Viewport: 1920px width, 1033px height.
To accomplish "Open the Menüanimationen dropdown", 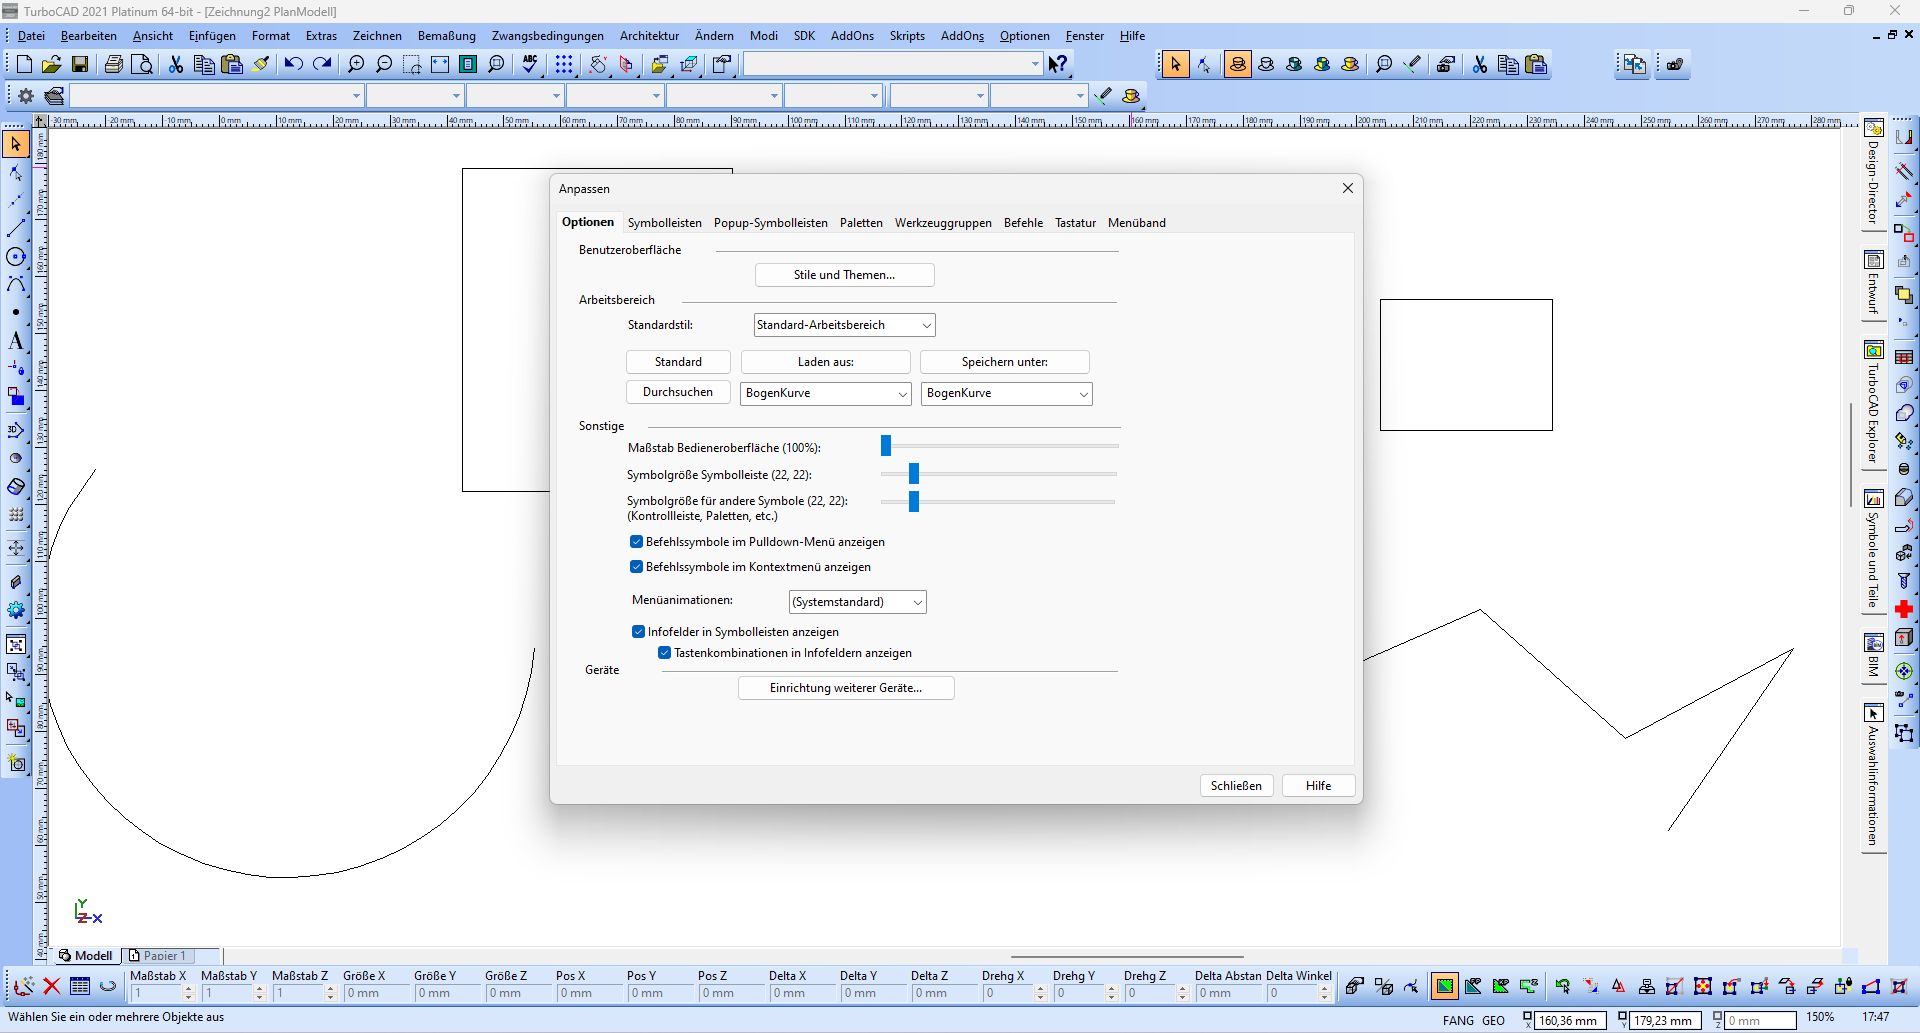I will click(857, 602).
